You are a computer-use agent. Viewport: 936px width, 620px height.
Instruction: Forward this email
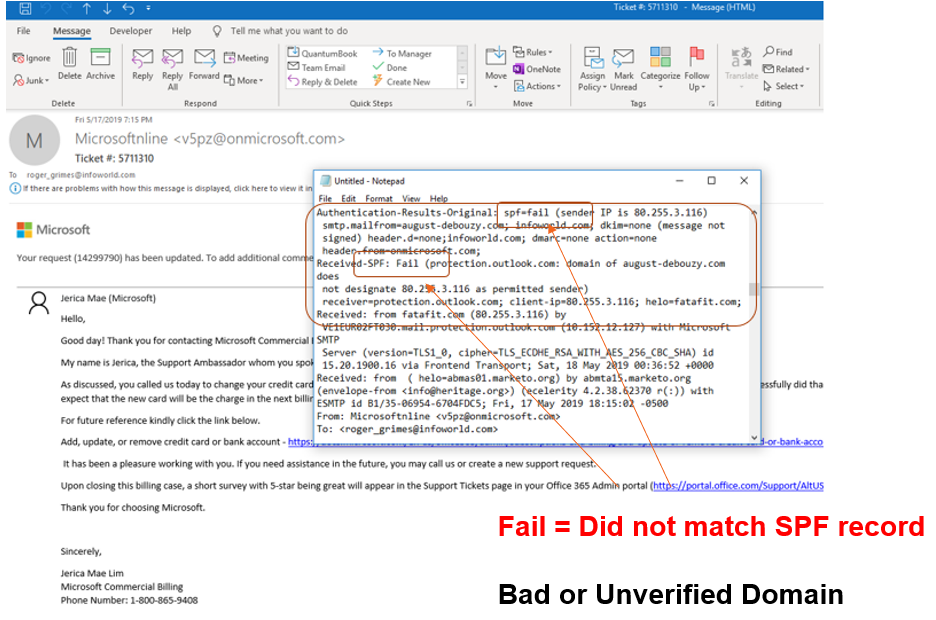tap(204, 64)
